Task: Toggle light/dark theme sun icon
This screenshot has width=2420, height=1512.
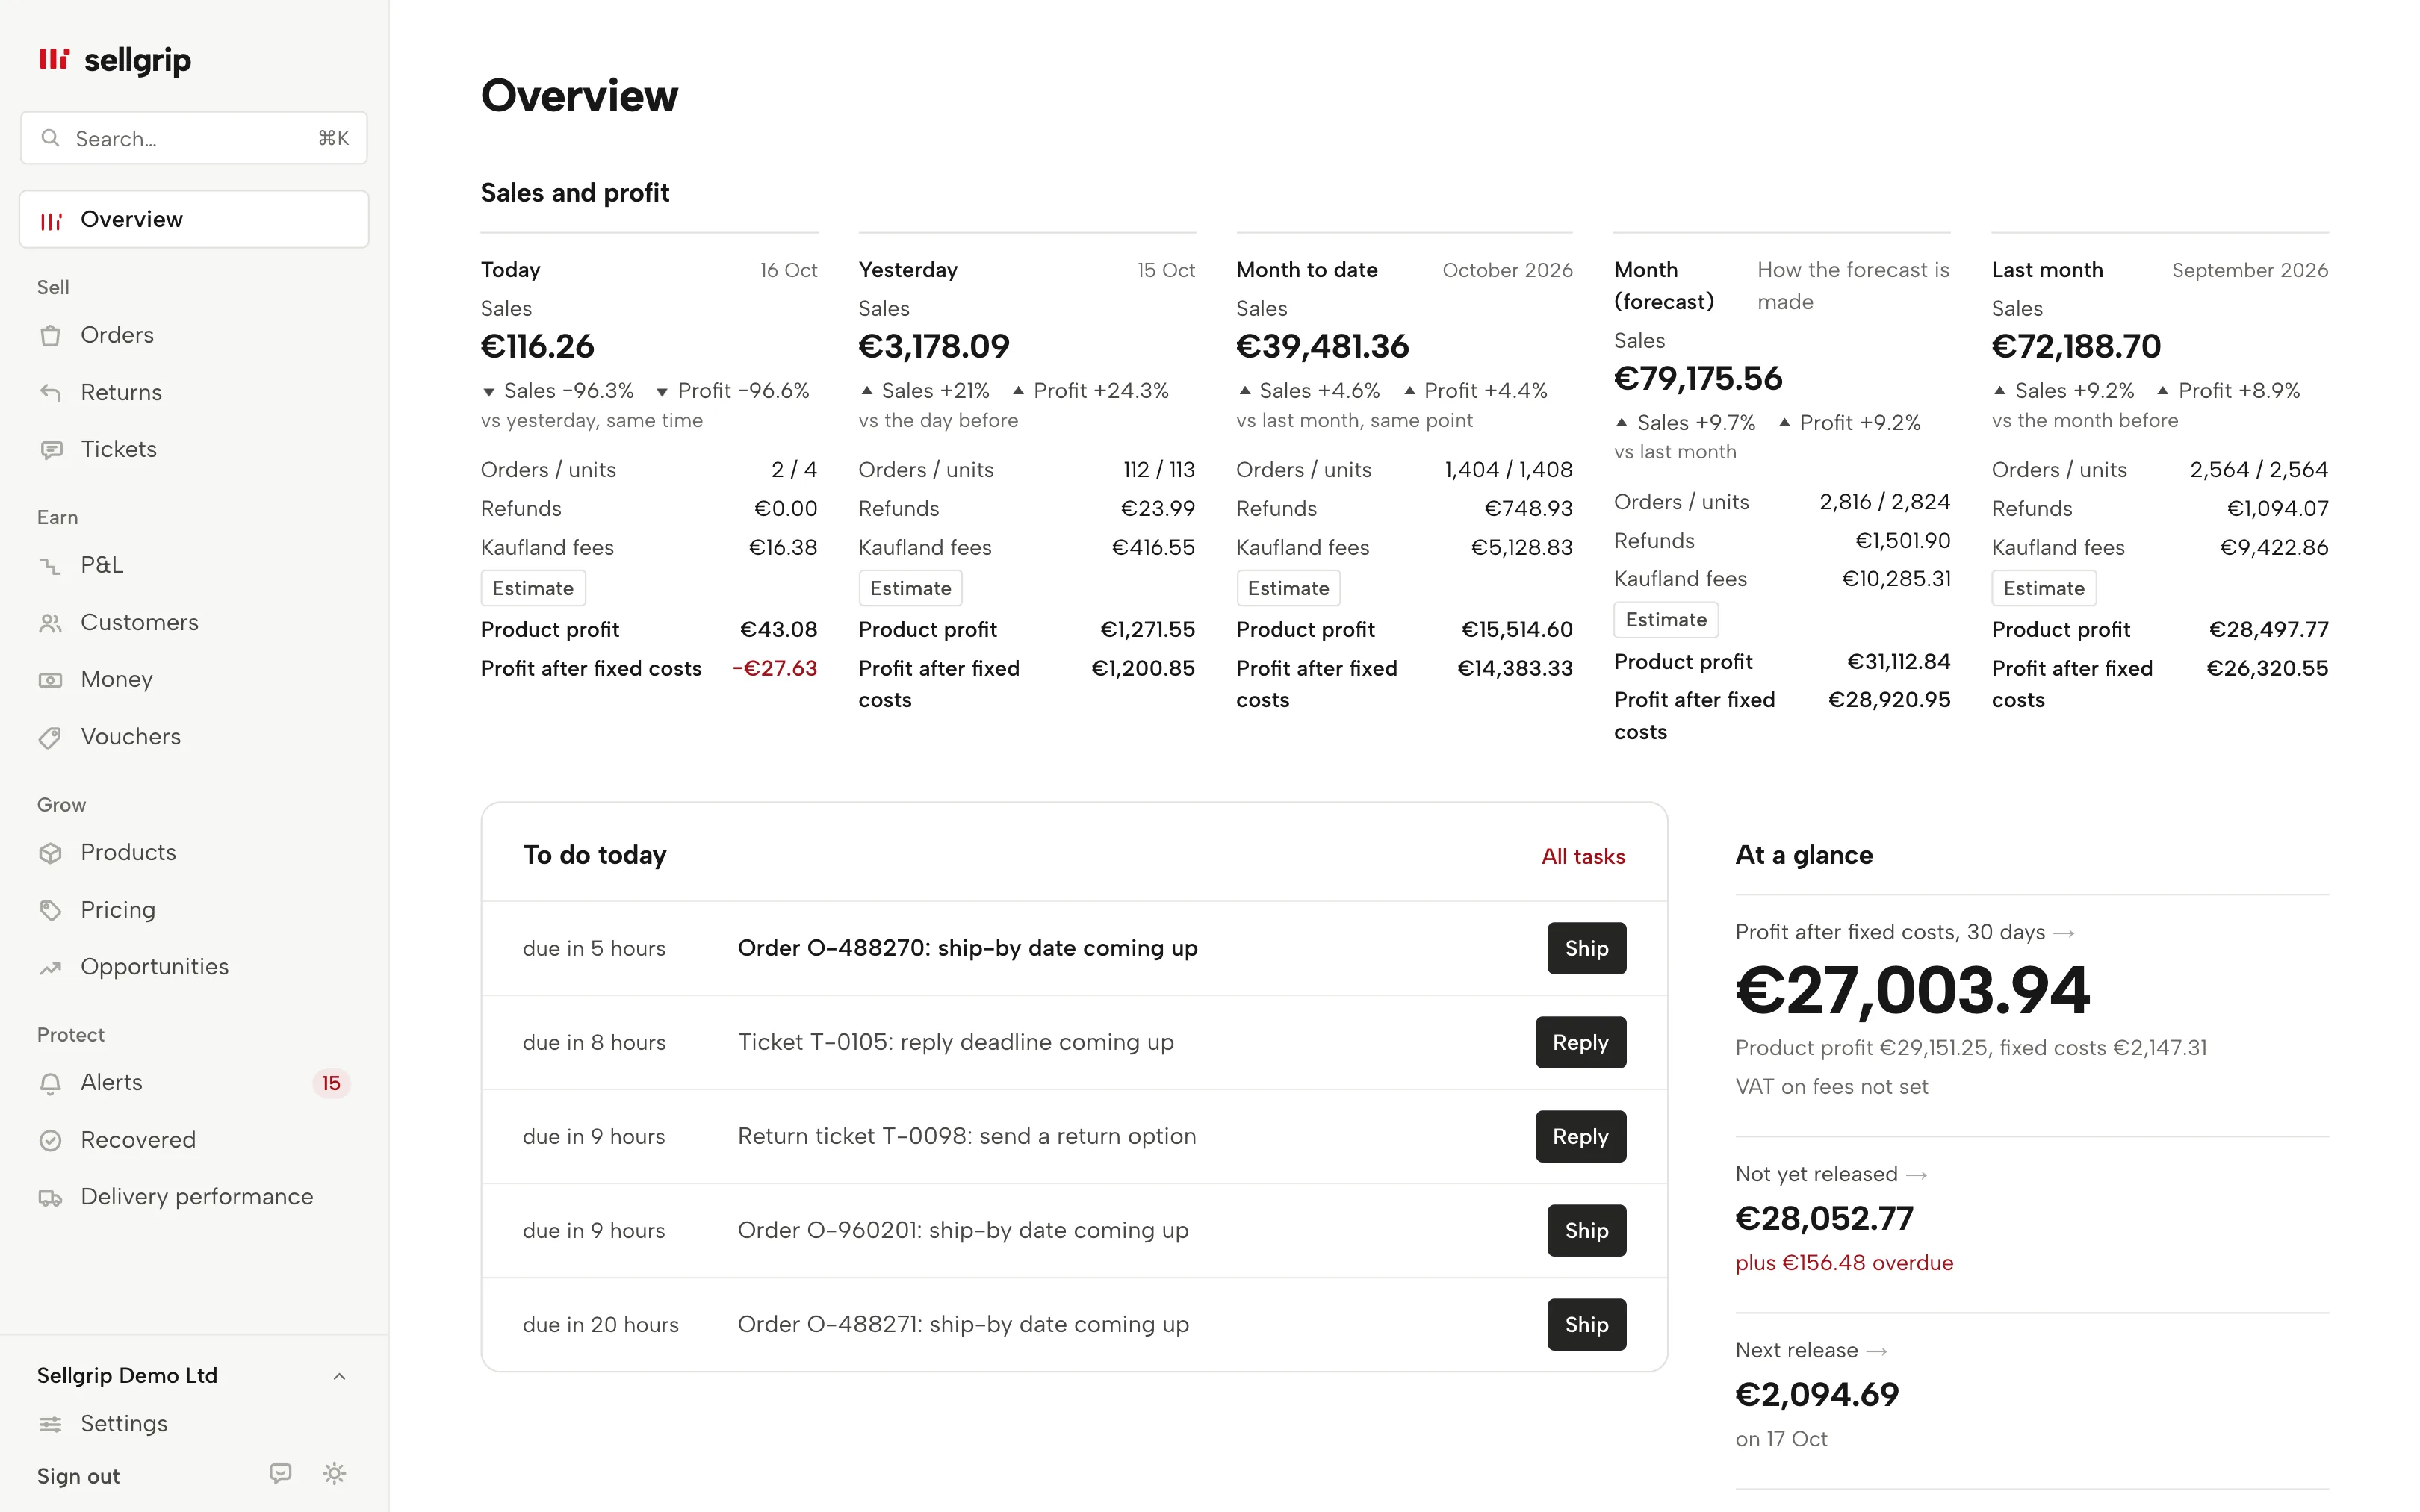Action: tap(334, 1473)
